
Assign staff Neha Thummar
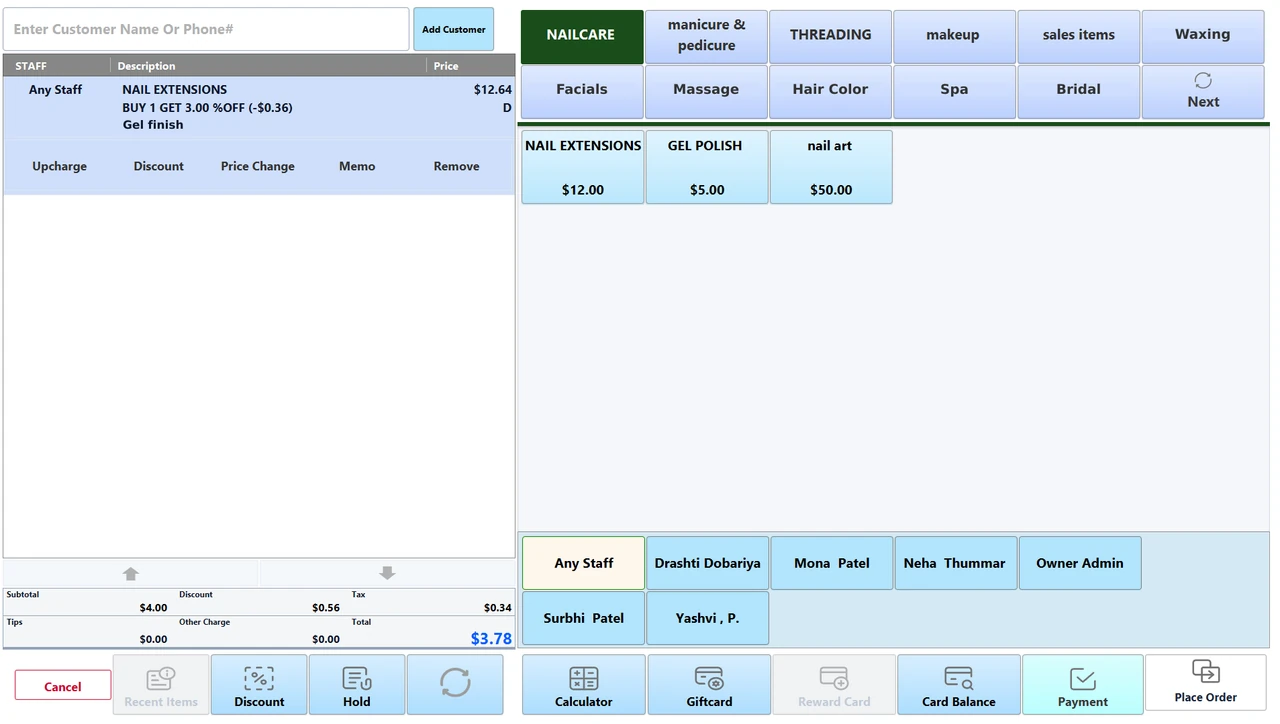pos(955,563)
